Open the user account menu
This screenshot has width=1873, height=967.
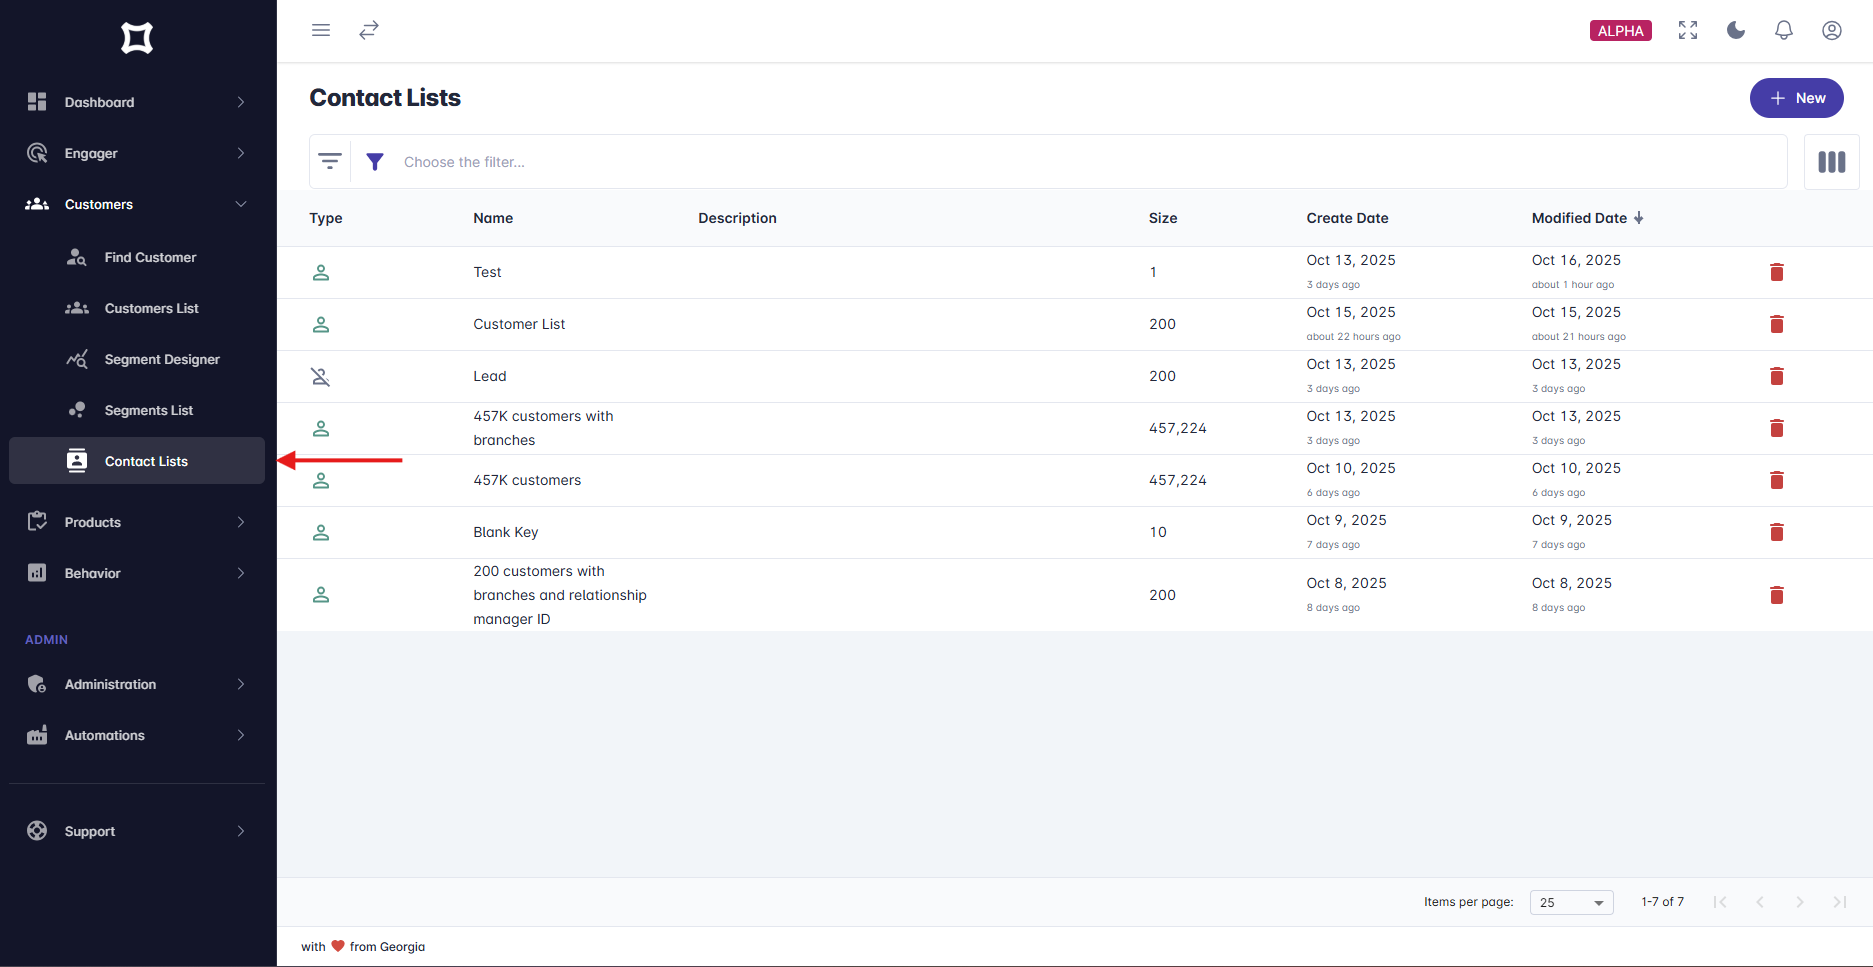tap(1831, 30)
